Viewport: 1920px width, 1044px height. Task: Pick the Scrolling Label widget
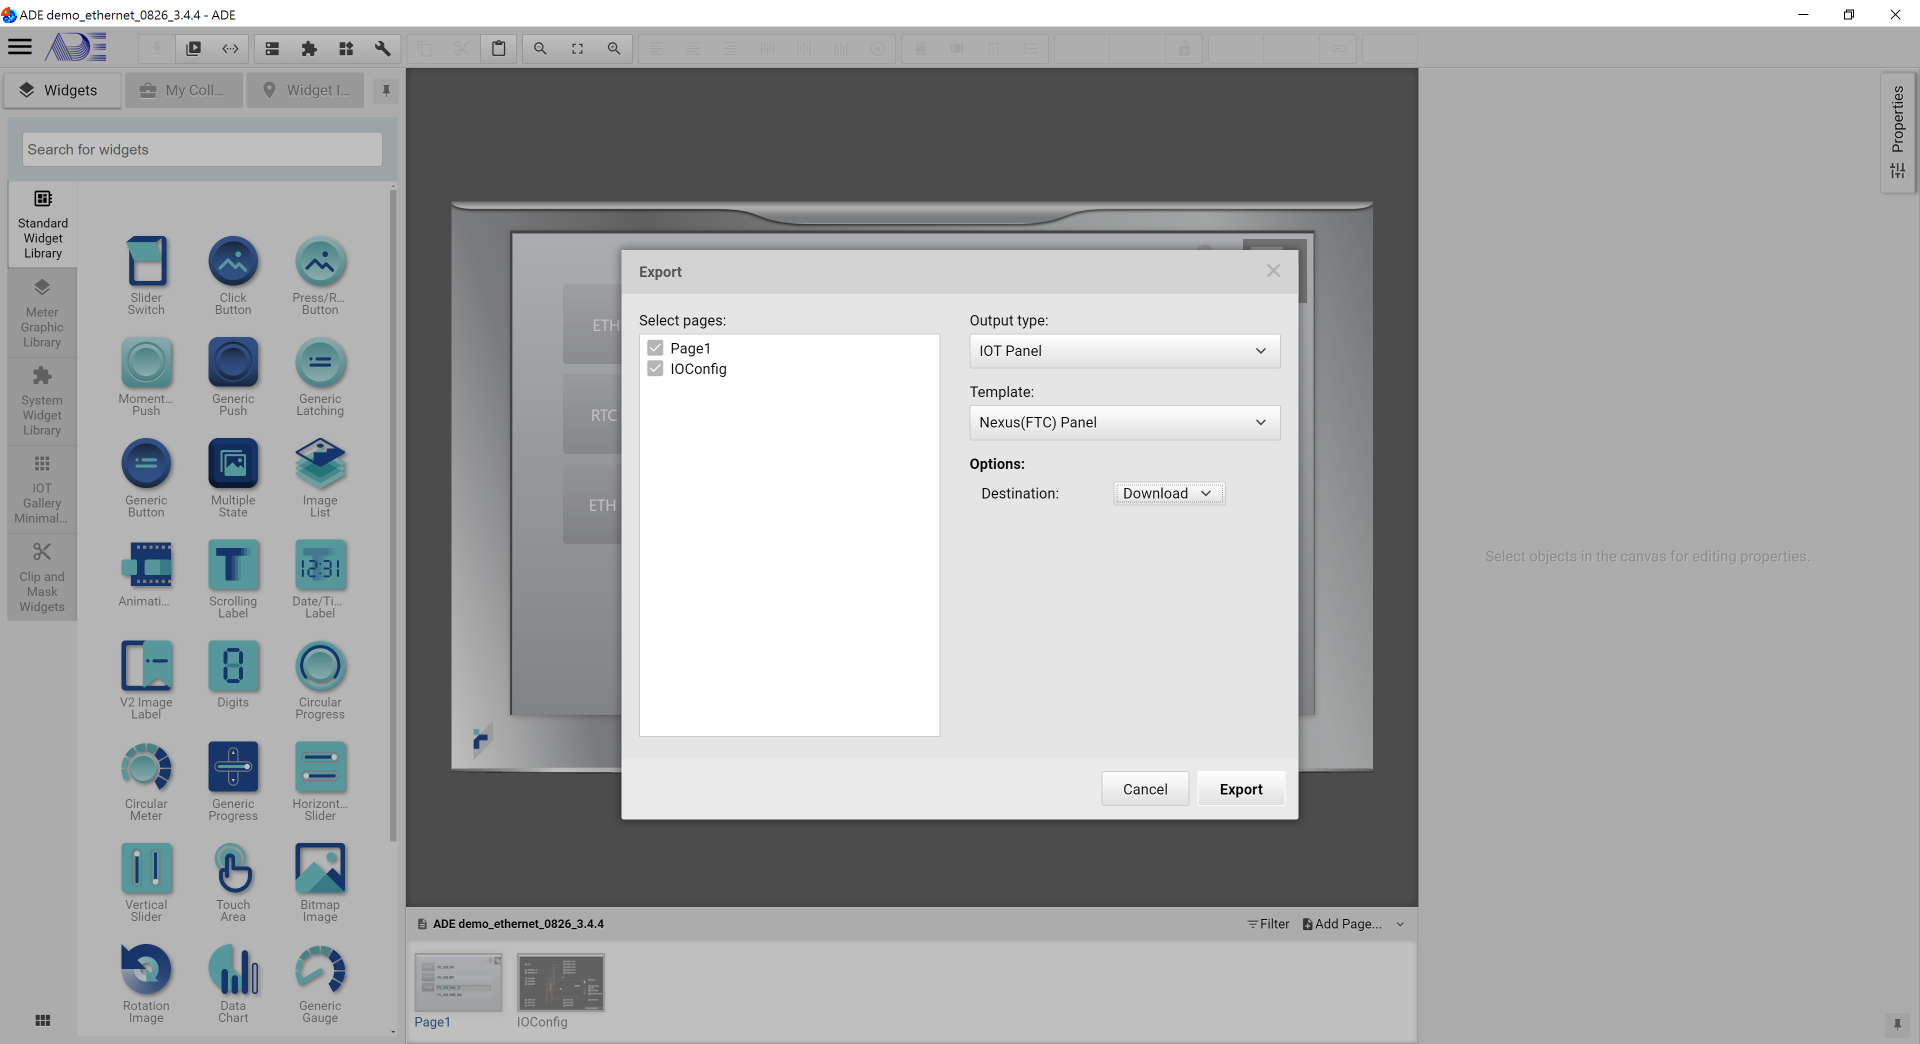click(233, 578)
